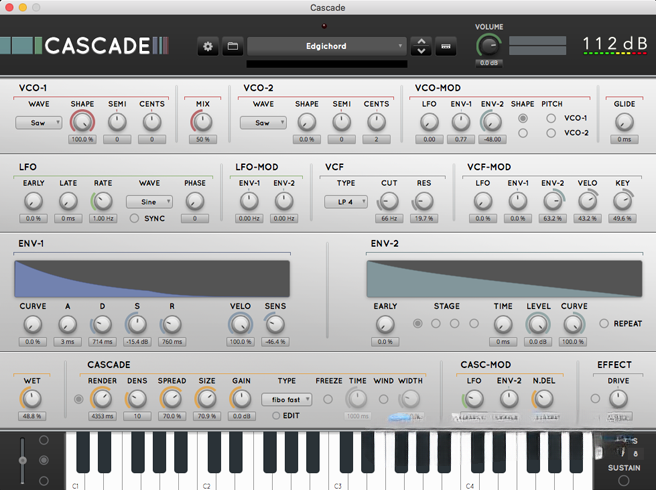Open the Edgichord preset dropdown

326,46
